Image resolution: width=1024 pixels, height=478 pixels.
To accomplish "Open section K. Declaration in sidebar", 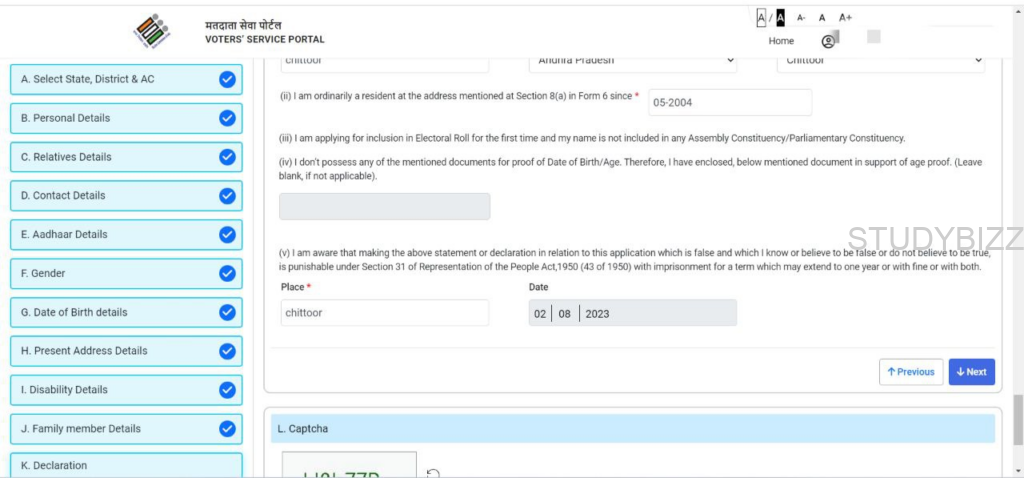I will 126,465.
